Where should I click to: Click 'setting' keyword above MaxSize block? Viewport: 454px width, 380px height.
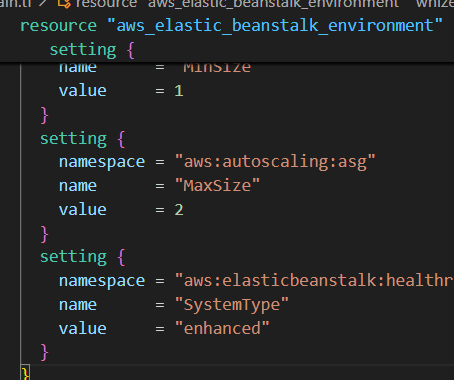click(x=73, y=139)
